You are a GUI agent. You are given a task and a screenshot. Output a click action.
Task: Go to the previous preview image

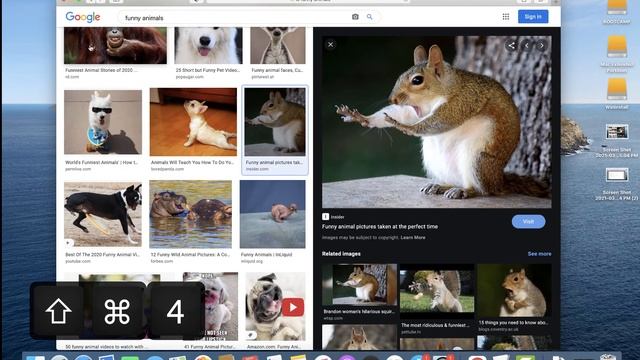coord(527,46)
